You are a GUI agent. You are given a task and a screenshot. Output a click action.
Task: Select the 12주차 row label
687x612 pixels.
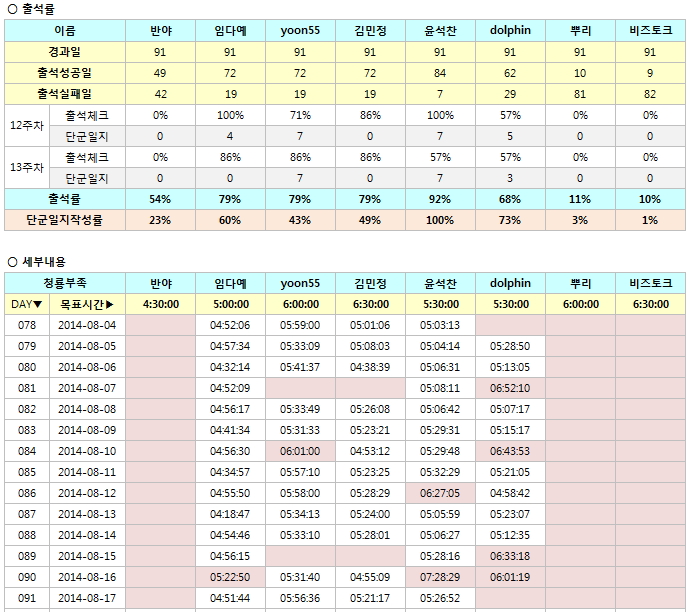click(27, 125)
